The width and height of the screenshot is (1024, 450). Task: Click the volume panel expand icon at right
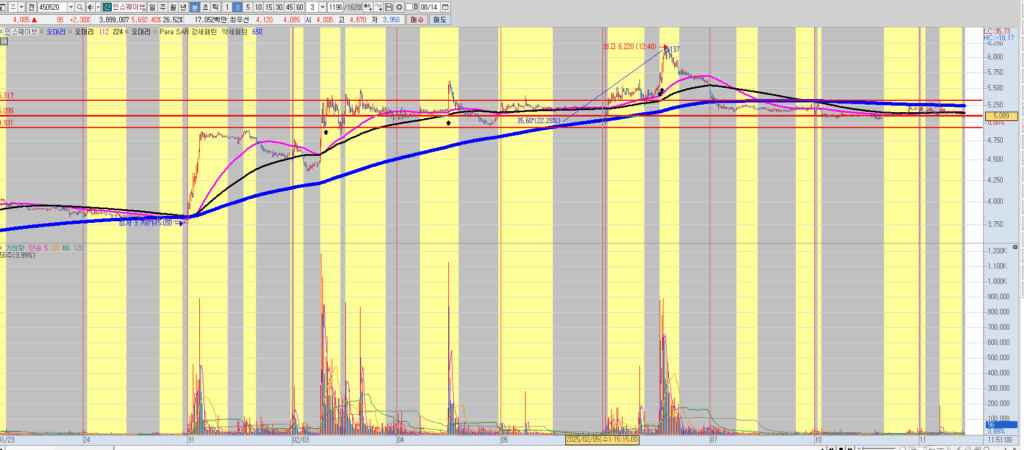[x=1014, y=248]
